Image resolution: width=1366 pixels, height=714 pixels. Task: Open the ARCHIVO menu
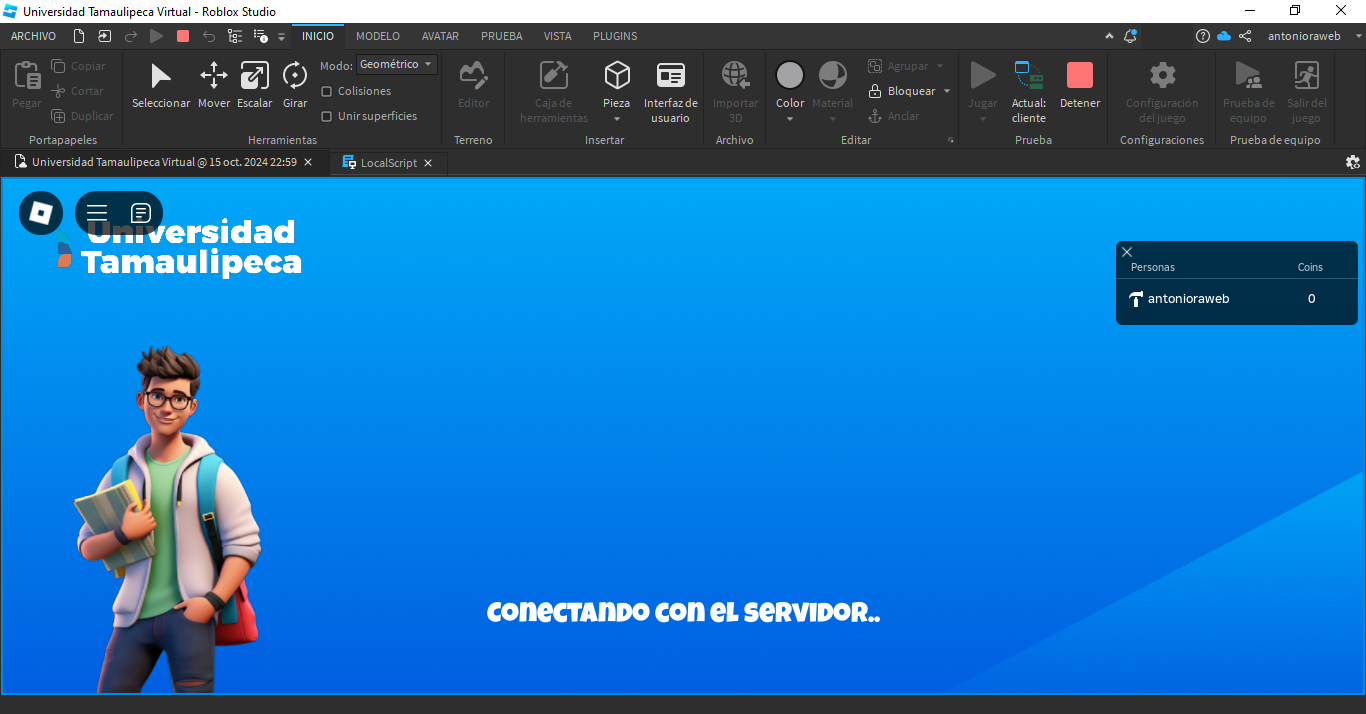pyautogui.click(x=34, y=36)
